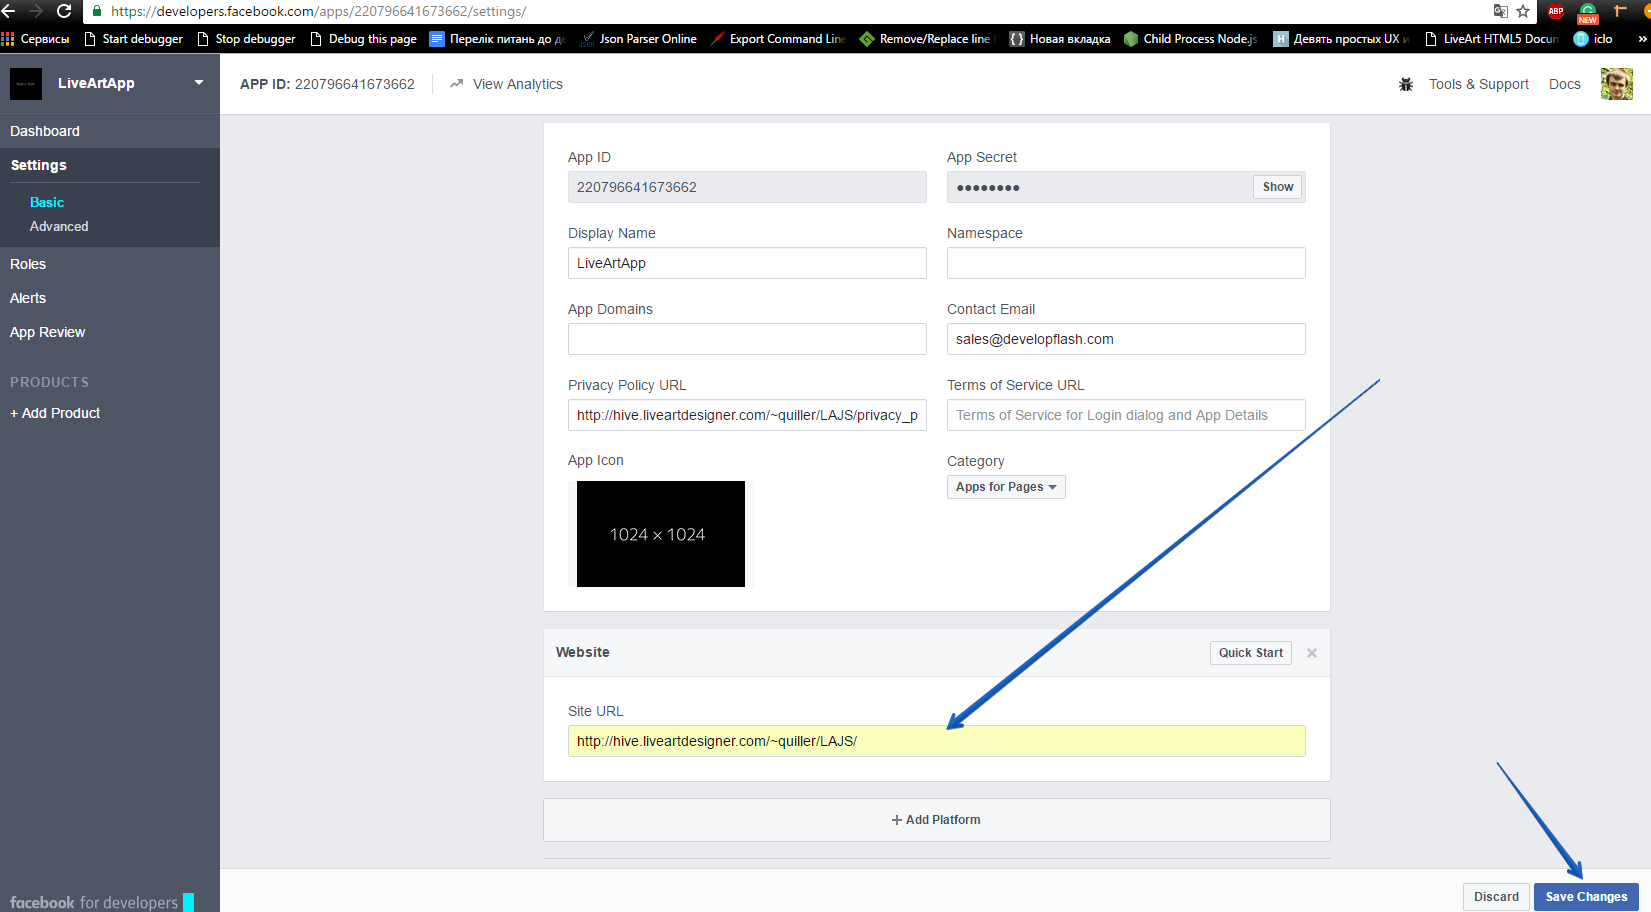Click the LiveArtApp black app thumbnail
Viewport: 1651px width, 912px height.
pyautogui.click(x=26, y=84)
